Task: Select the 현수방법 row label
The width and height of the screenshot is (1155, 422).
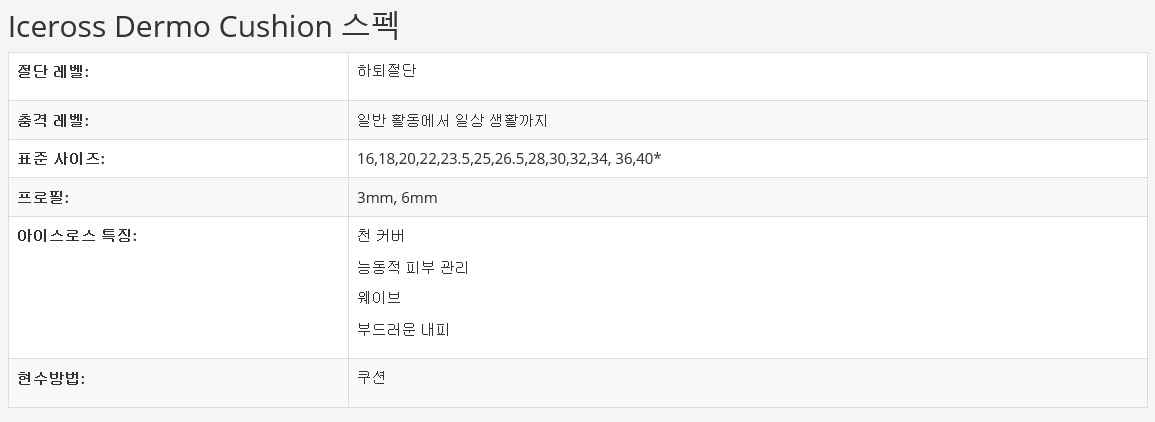Action: tap(51, 378)
